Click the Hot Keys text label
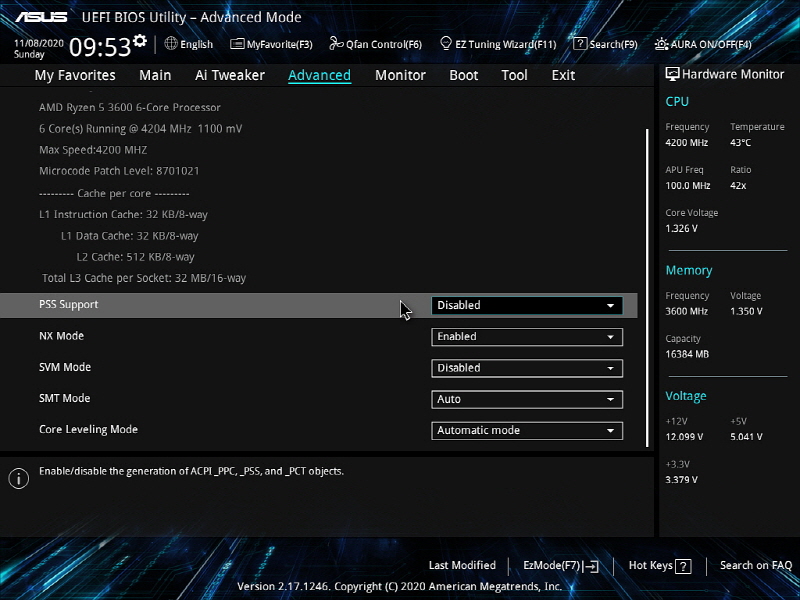Screen dimensions: 800x600 pyautogui.click(x=651, y=565)
